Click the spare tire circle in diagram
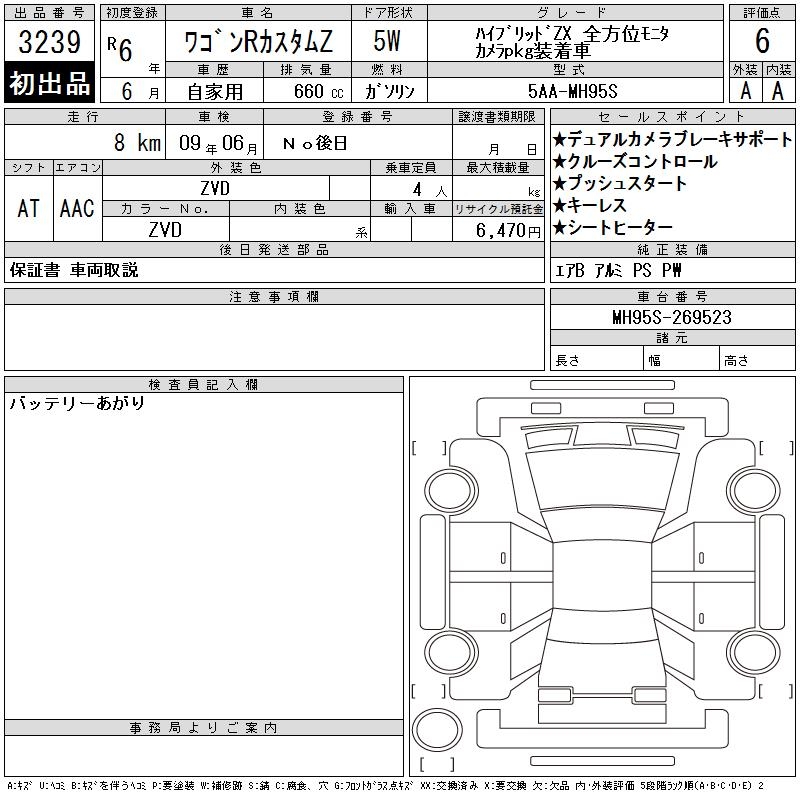Viewport: 800px width, 800px height. pyautogui.click(x=437, y=730)
